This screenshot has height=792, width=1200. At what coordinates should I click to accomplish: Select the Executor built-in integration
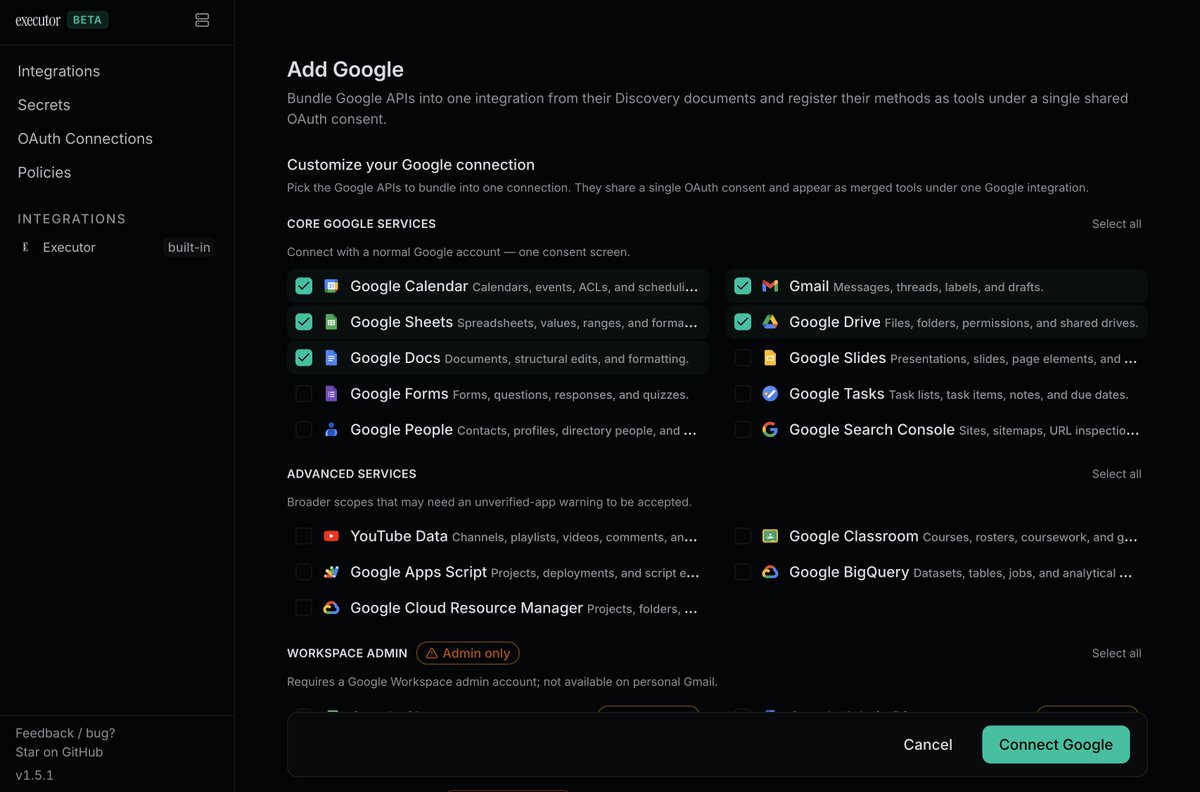click(x=117, y=247)
